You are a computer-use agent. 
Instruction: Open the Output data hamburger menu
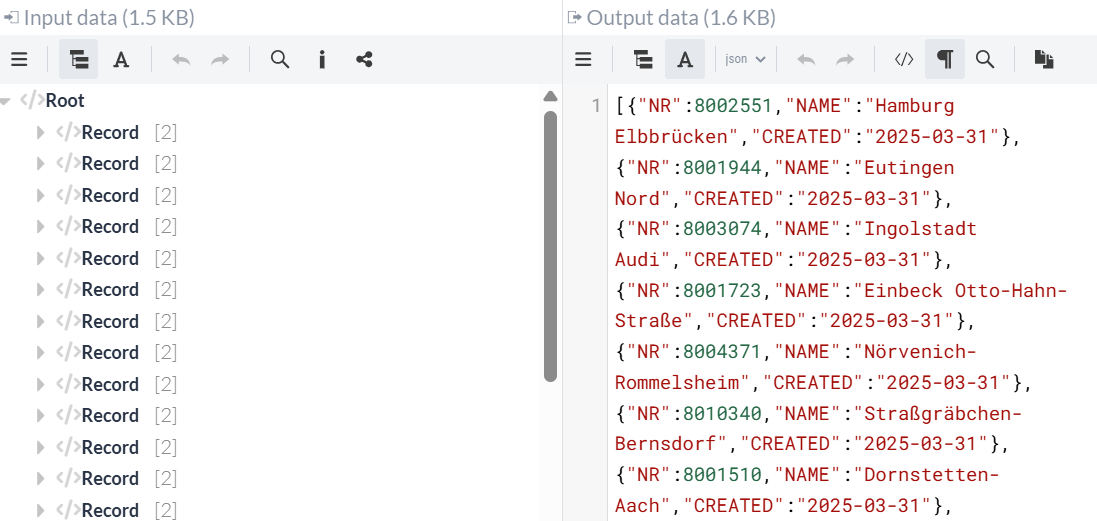584,60
